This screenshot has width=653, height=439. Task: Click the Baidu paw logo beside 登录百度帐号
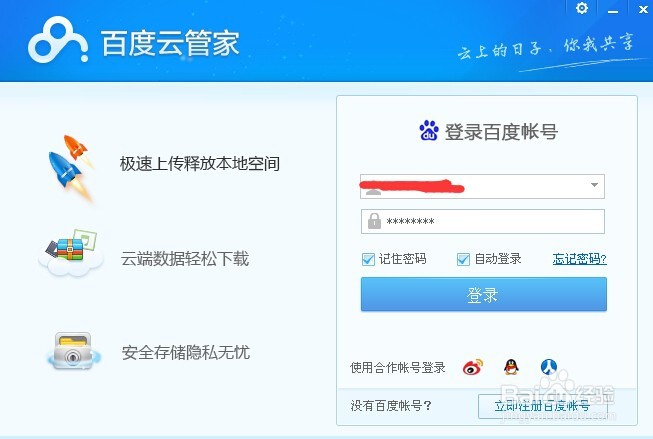(429, 130)
